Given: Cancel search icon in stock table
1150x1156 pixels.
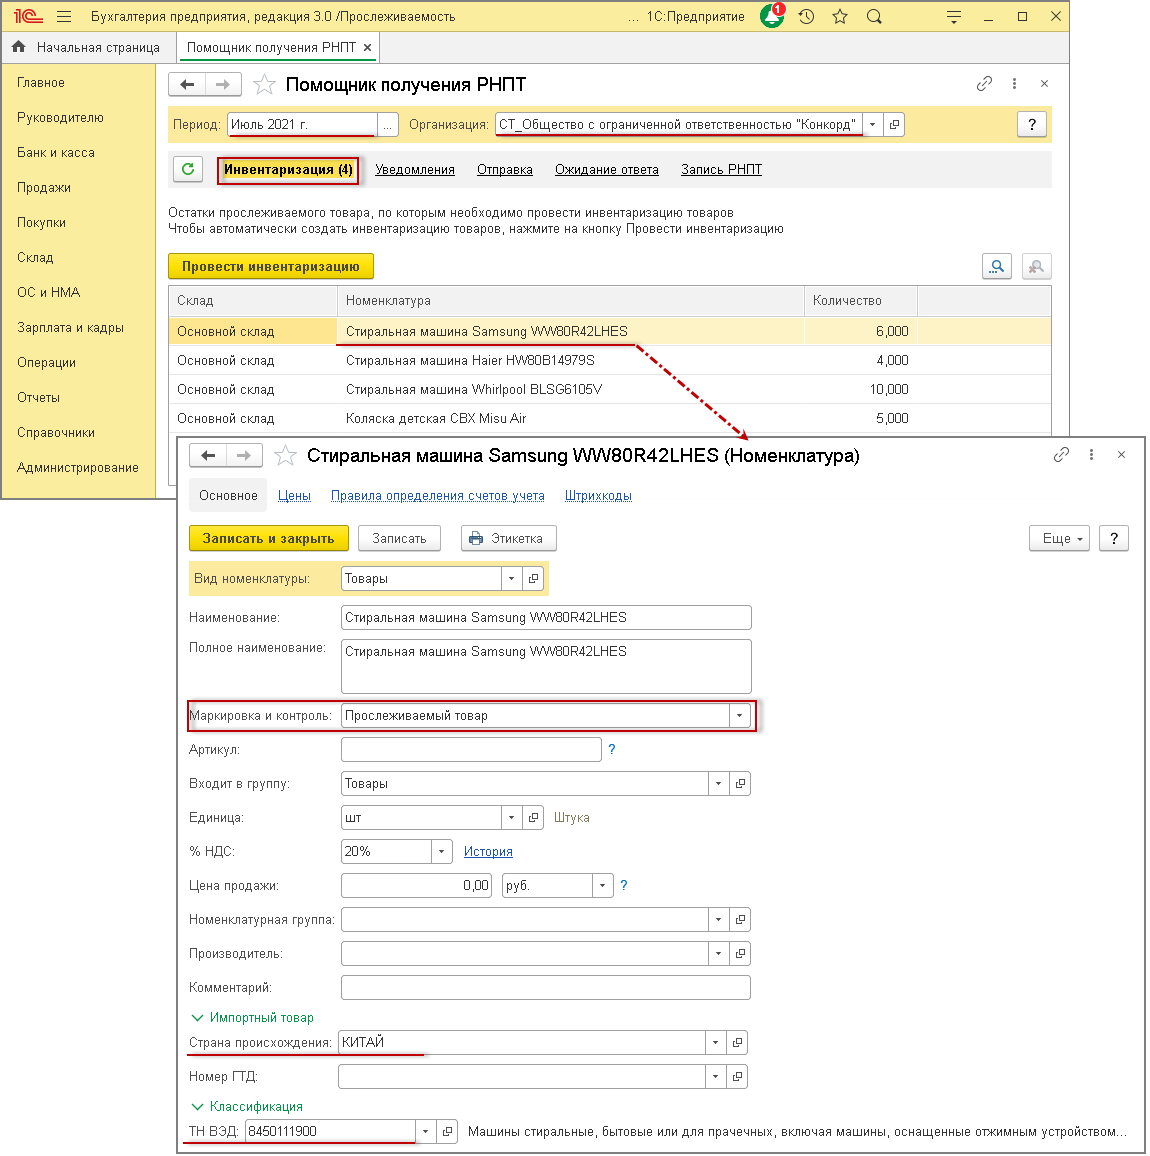Looking at the screenshot, I should pos(1036,266).
